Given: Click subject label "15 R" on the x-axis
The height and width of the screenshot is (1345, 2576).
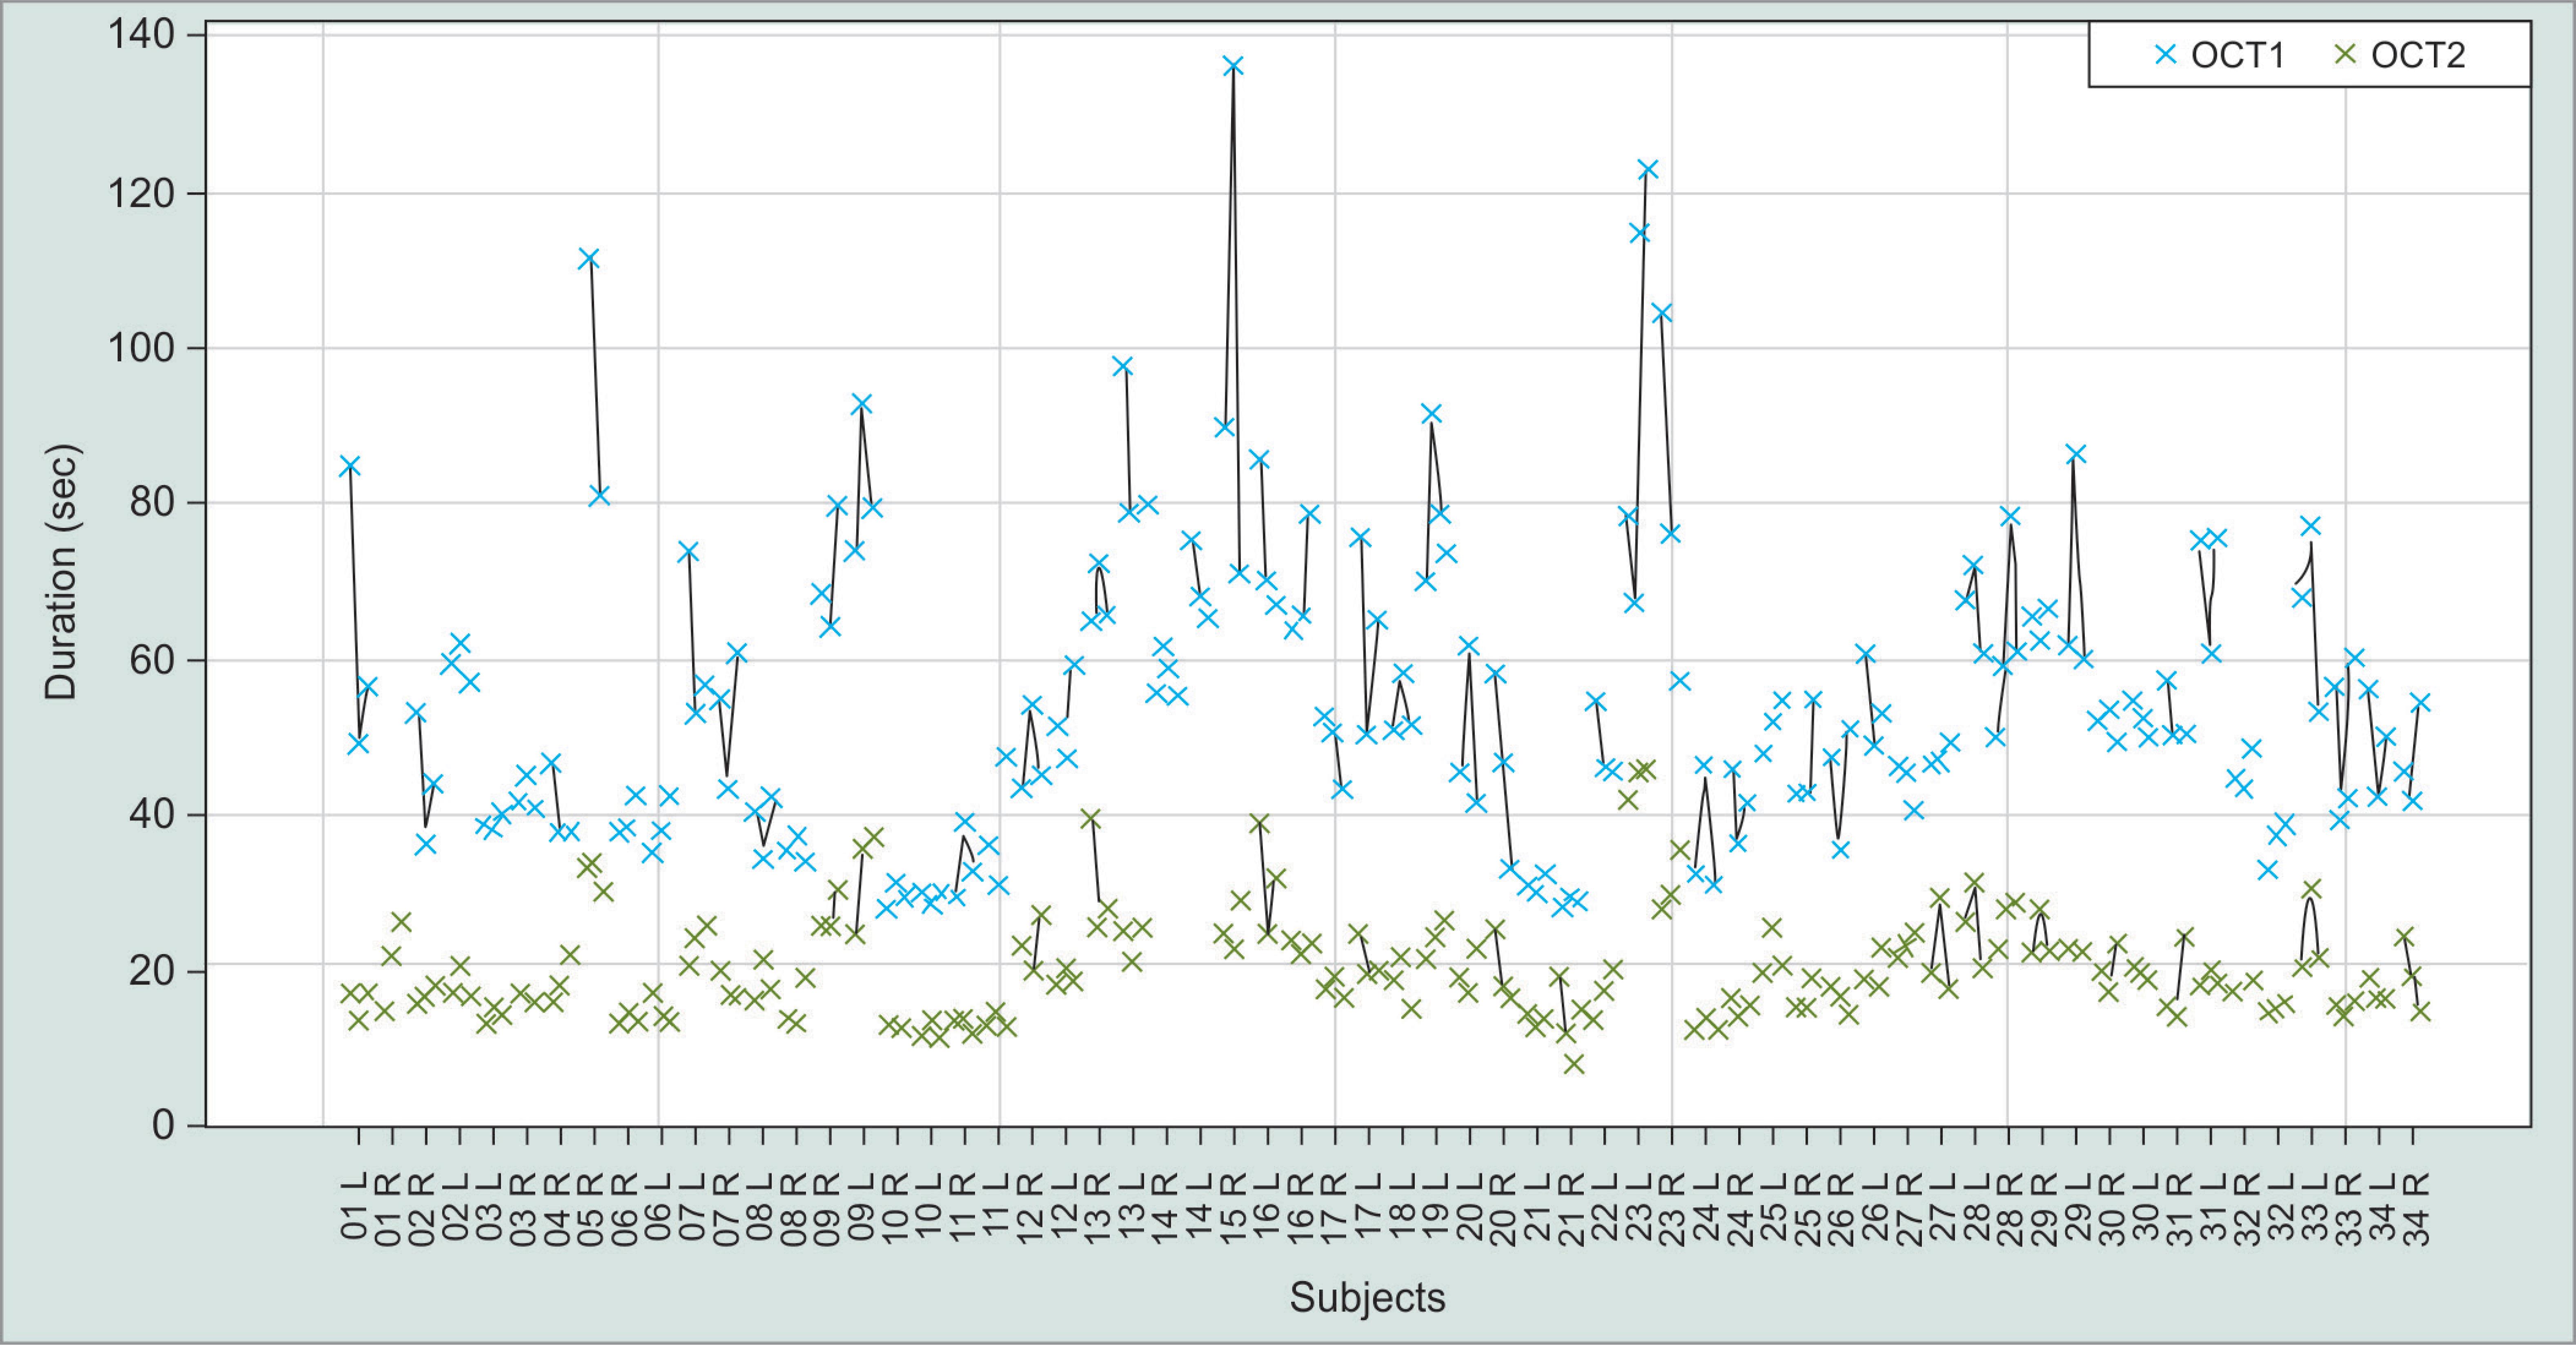Looking at the screenshot, I should 1234,1210.
